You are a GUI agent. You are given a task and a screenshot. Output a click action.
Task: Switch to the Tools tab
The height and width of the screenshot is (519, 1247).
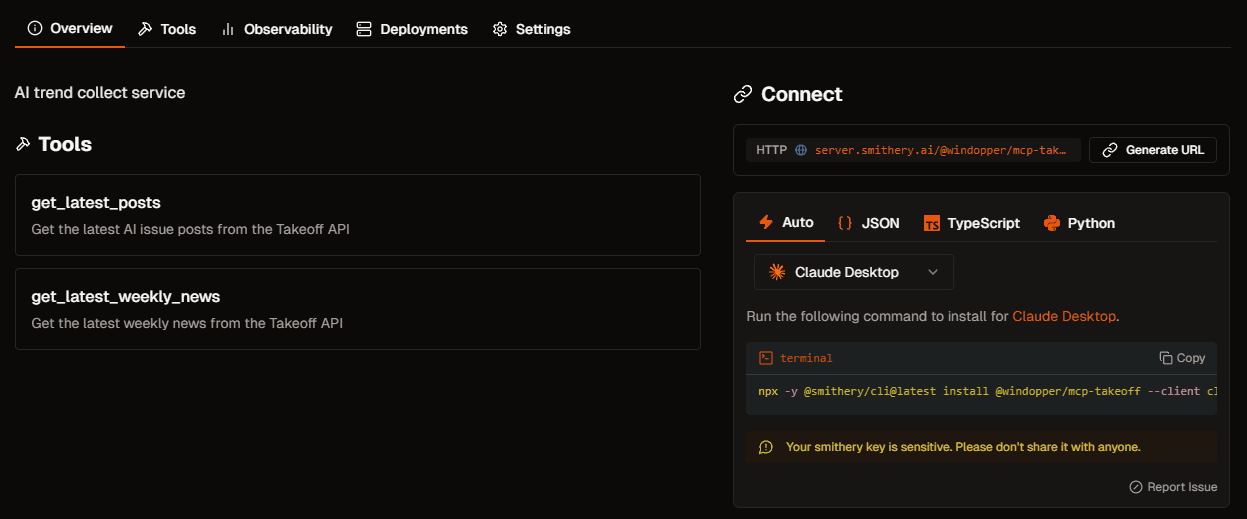click(167, 29)
